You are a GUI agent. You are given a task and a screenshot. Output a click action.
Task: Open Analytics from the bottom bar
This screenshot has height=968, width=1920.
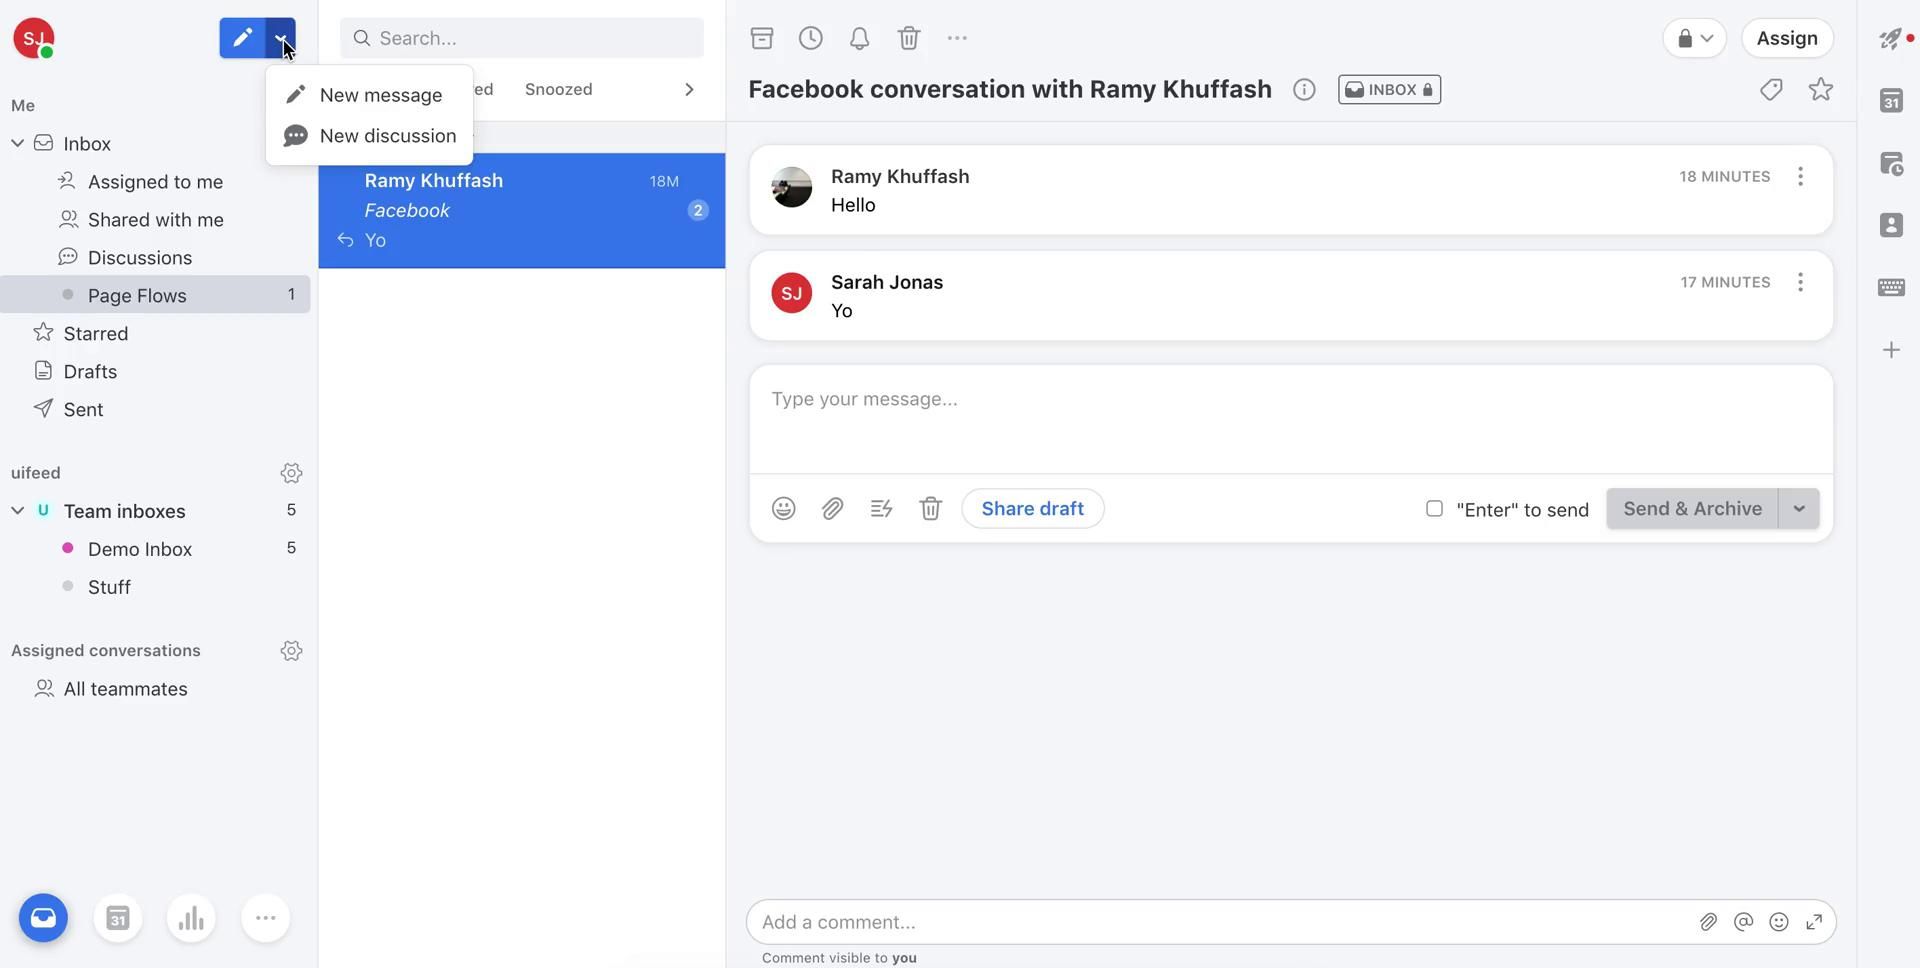[x=191, y=918]
